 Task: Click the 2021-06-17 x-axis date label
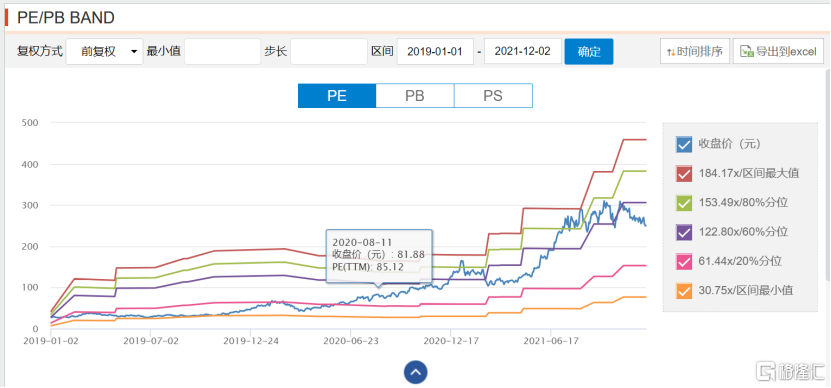[551, 341]
